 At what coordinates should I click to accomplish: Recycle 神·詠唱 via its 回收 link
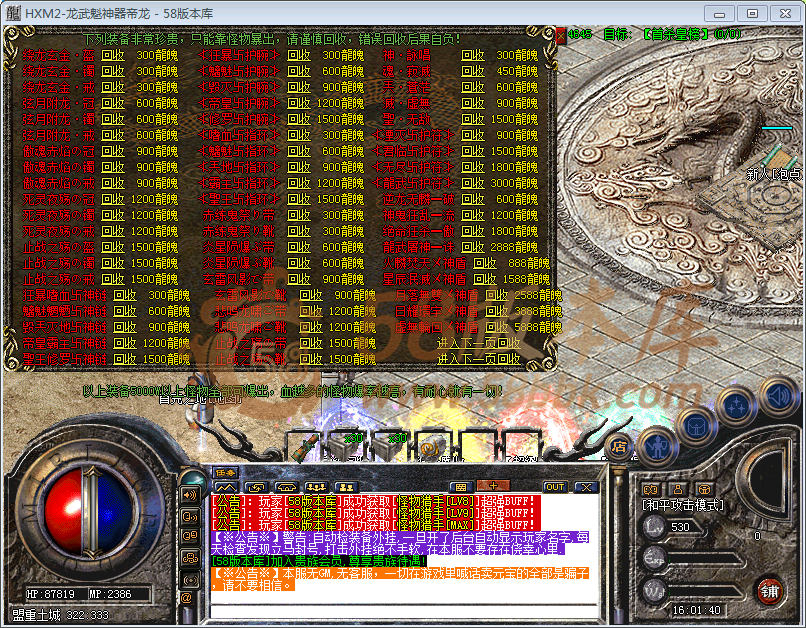click(472, 55)
